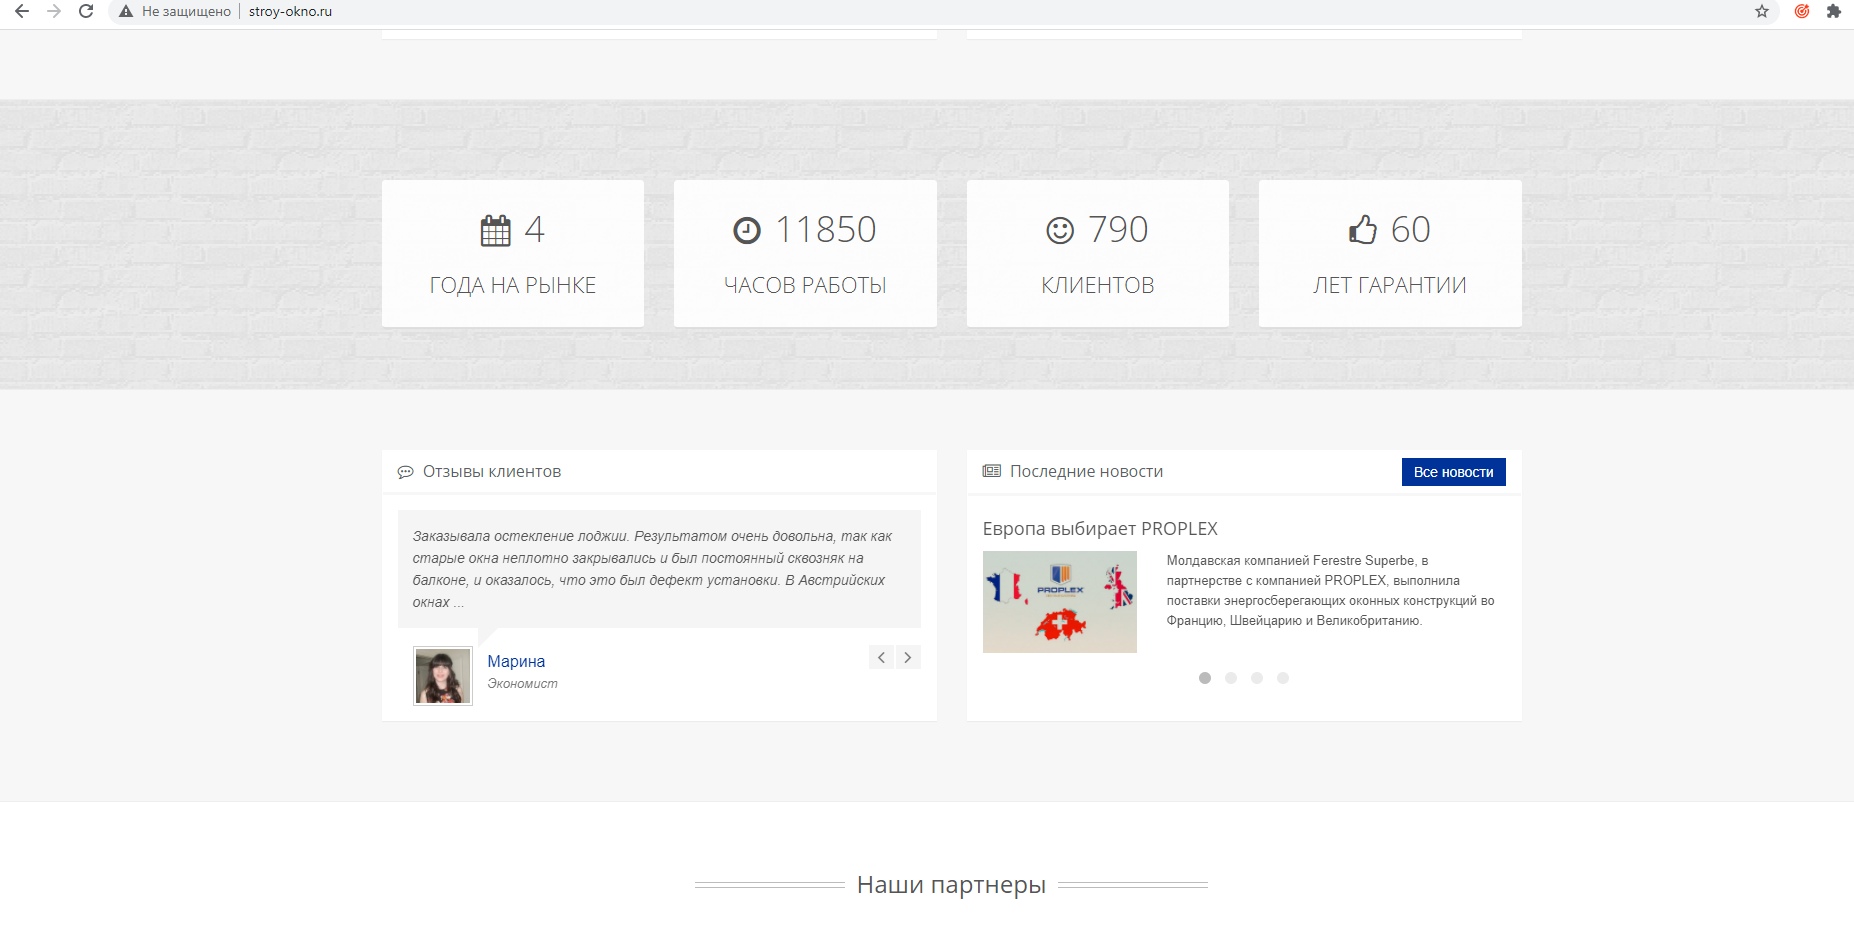Click the 790 counter number
Screen dimensions: 1854x937
[1118, 230]
